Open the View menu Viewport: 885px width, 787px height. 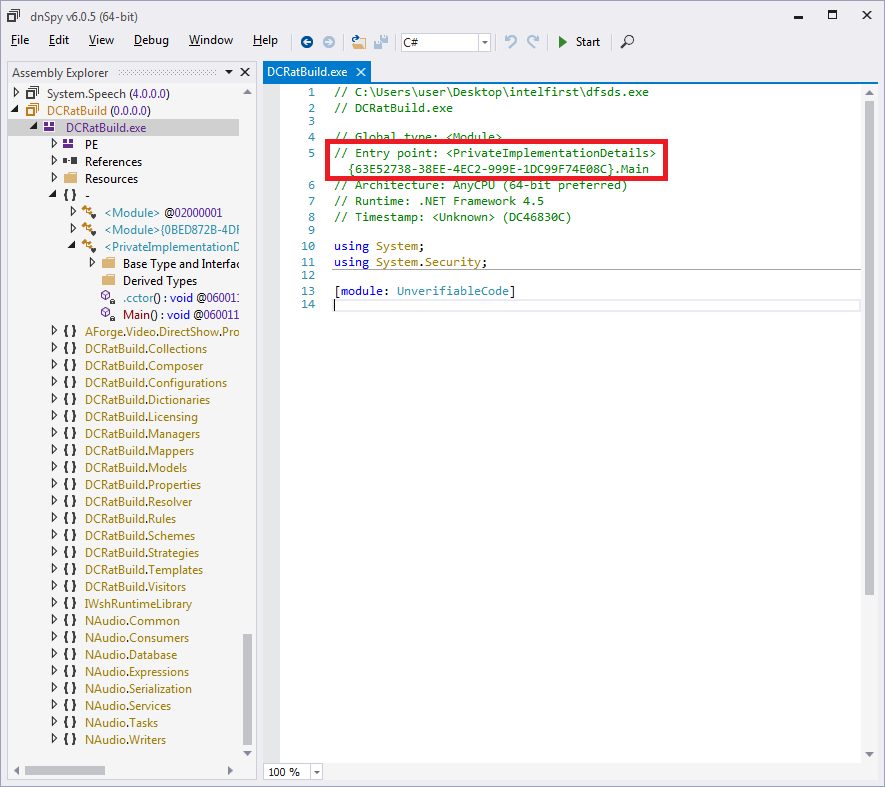tap(101, 40)
